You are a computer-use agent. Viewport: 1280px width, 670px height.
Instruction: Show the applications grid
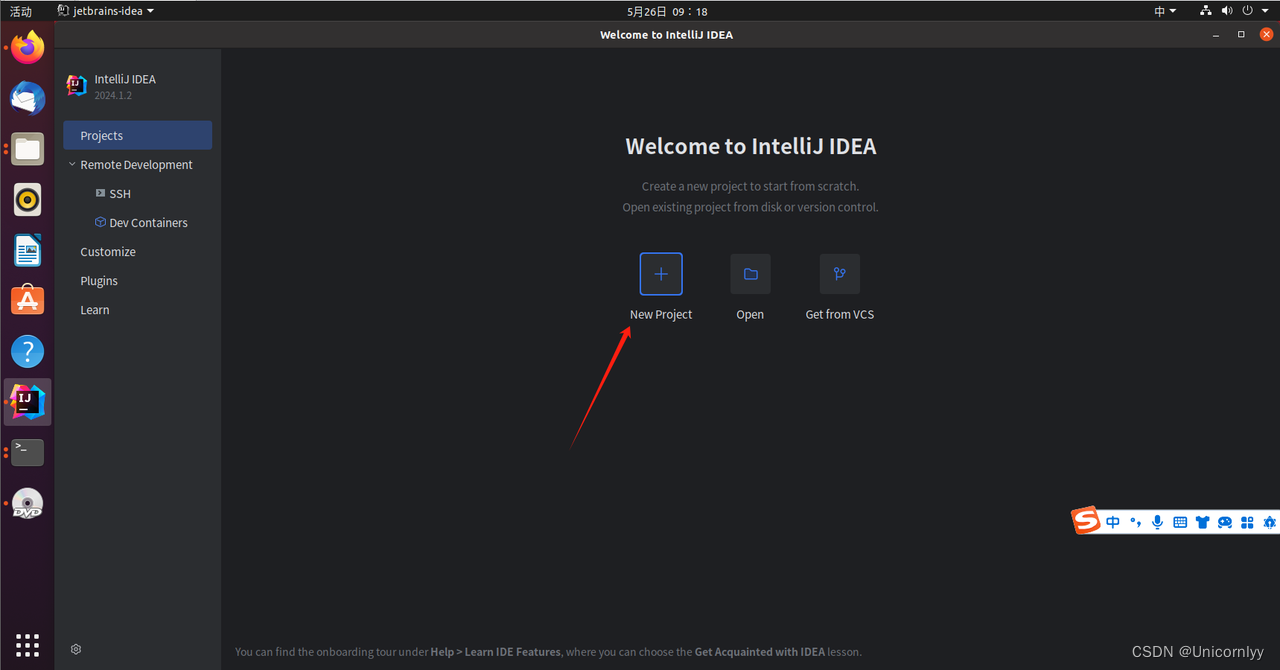(x=28, y=644)
